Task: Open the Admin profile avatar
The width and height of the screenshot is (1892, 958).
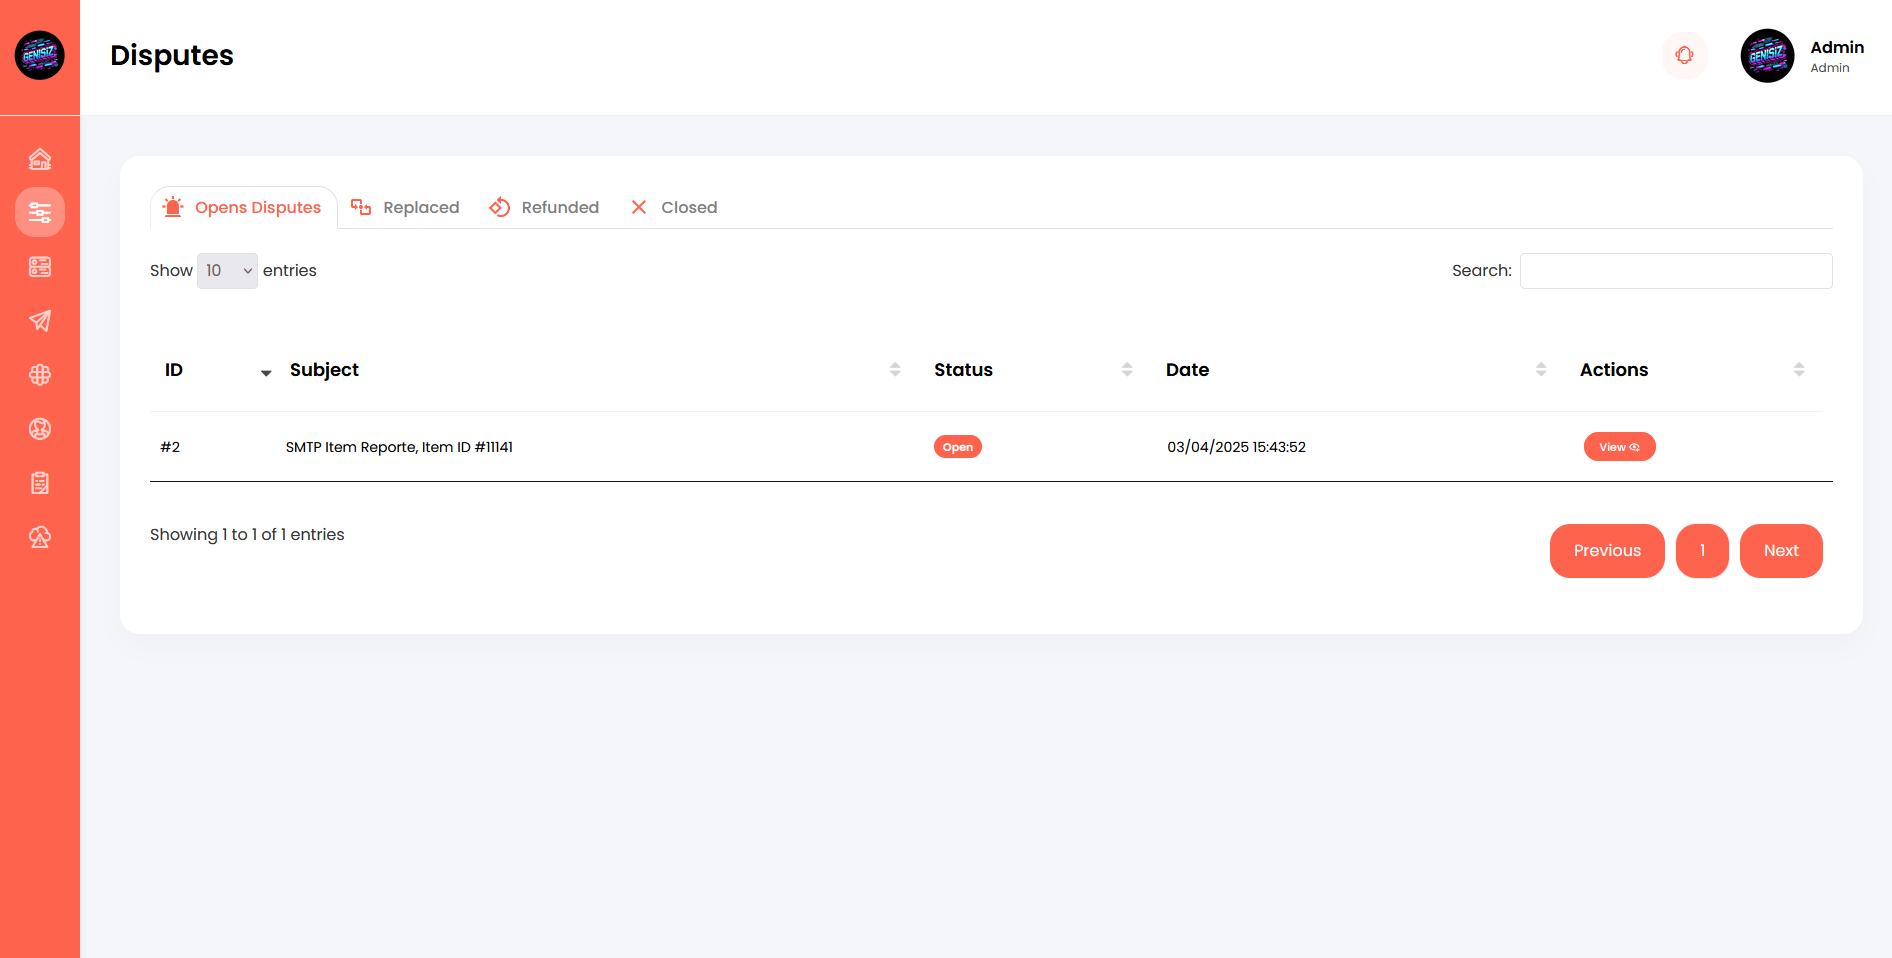Action: pos(1767,56)
